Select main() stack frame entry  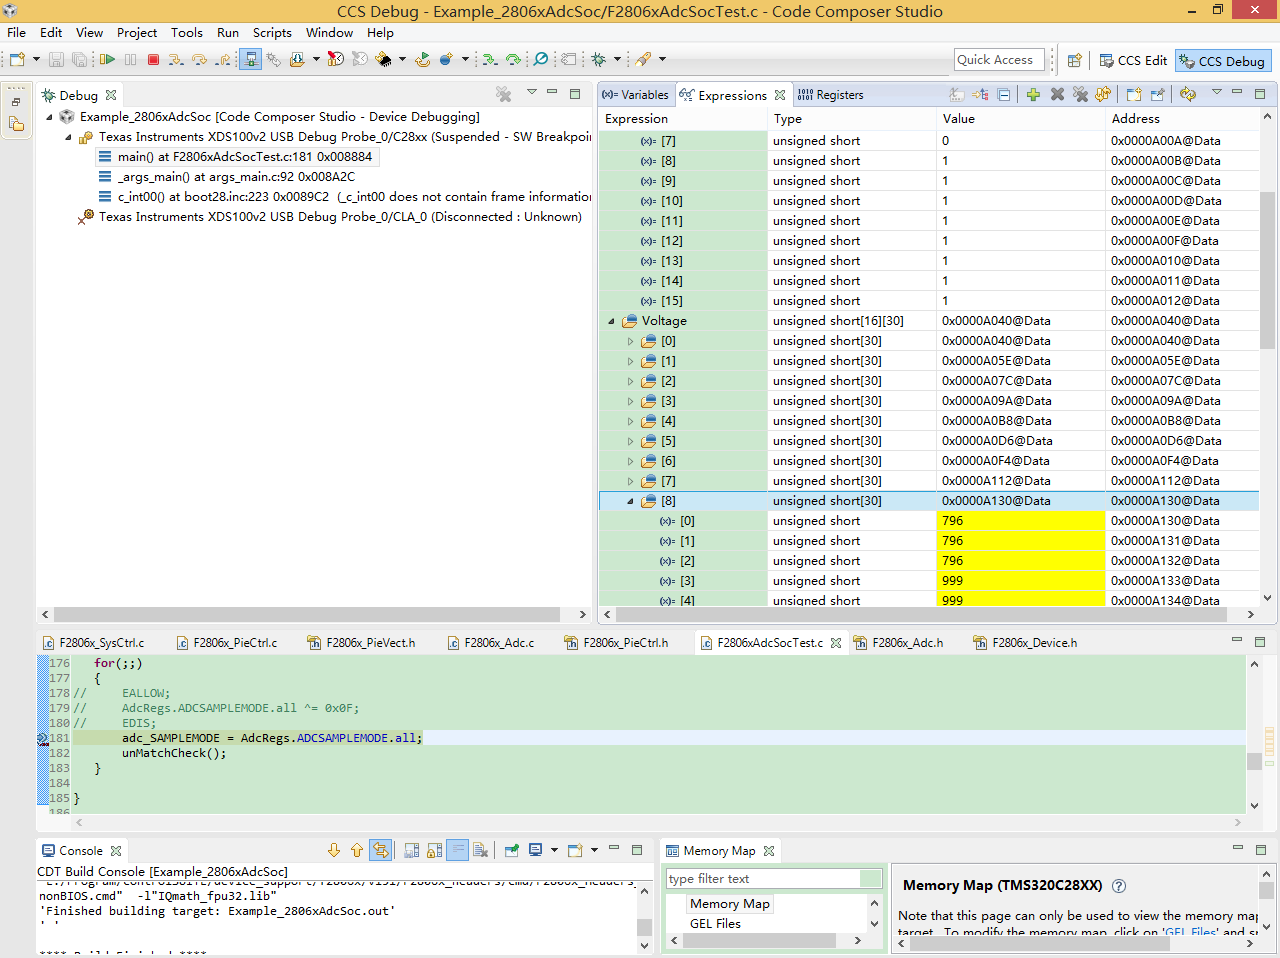pos(244,157)
